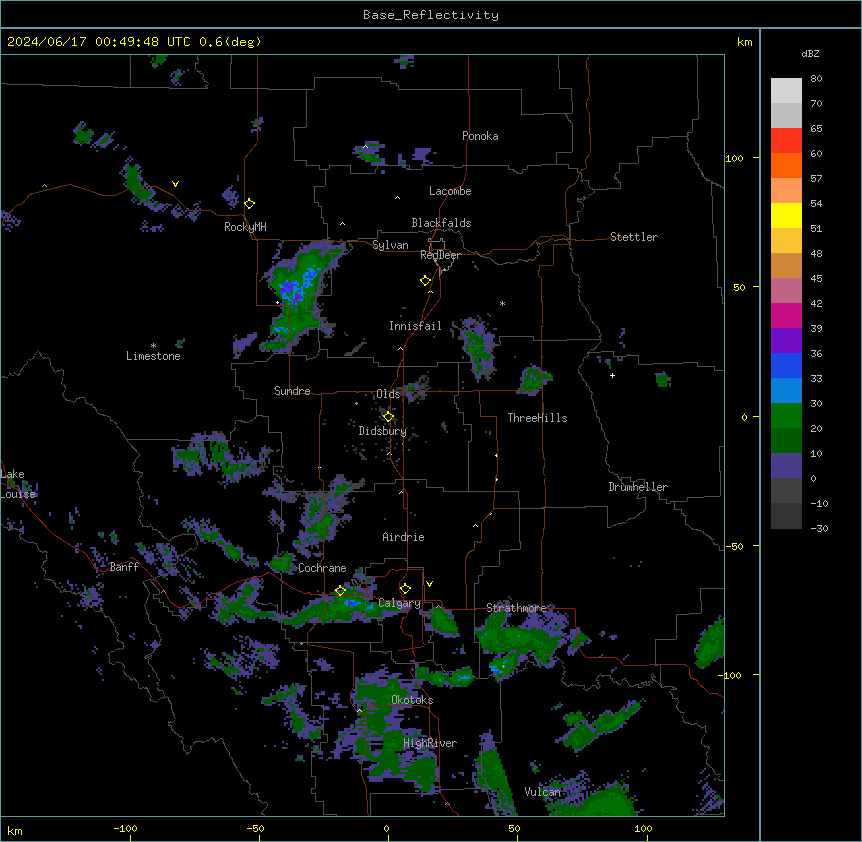Click the Ponoka map label
The height and width of the screenshot is (842, 862).
coord(480,136)
